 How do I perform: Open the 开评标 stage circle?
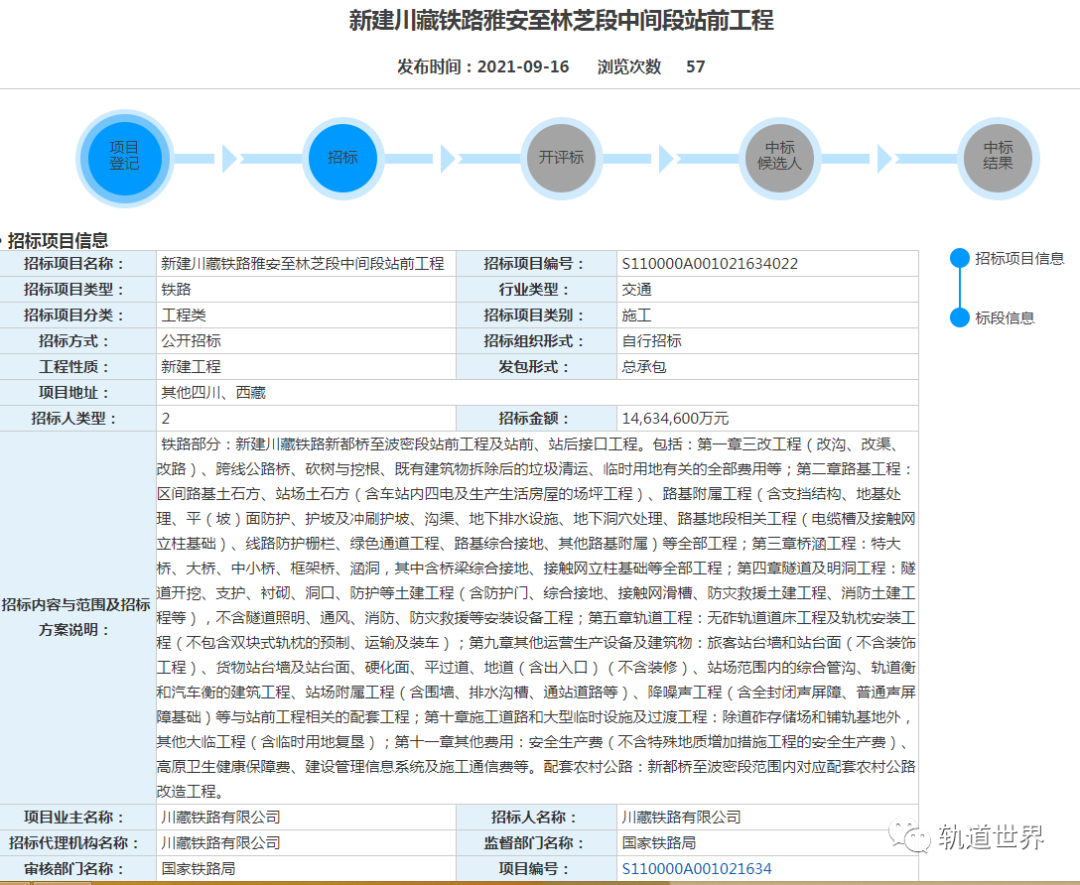560,157
